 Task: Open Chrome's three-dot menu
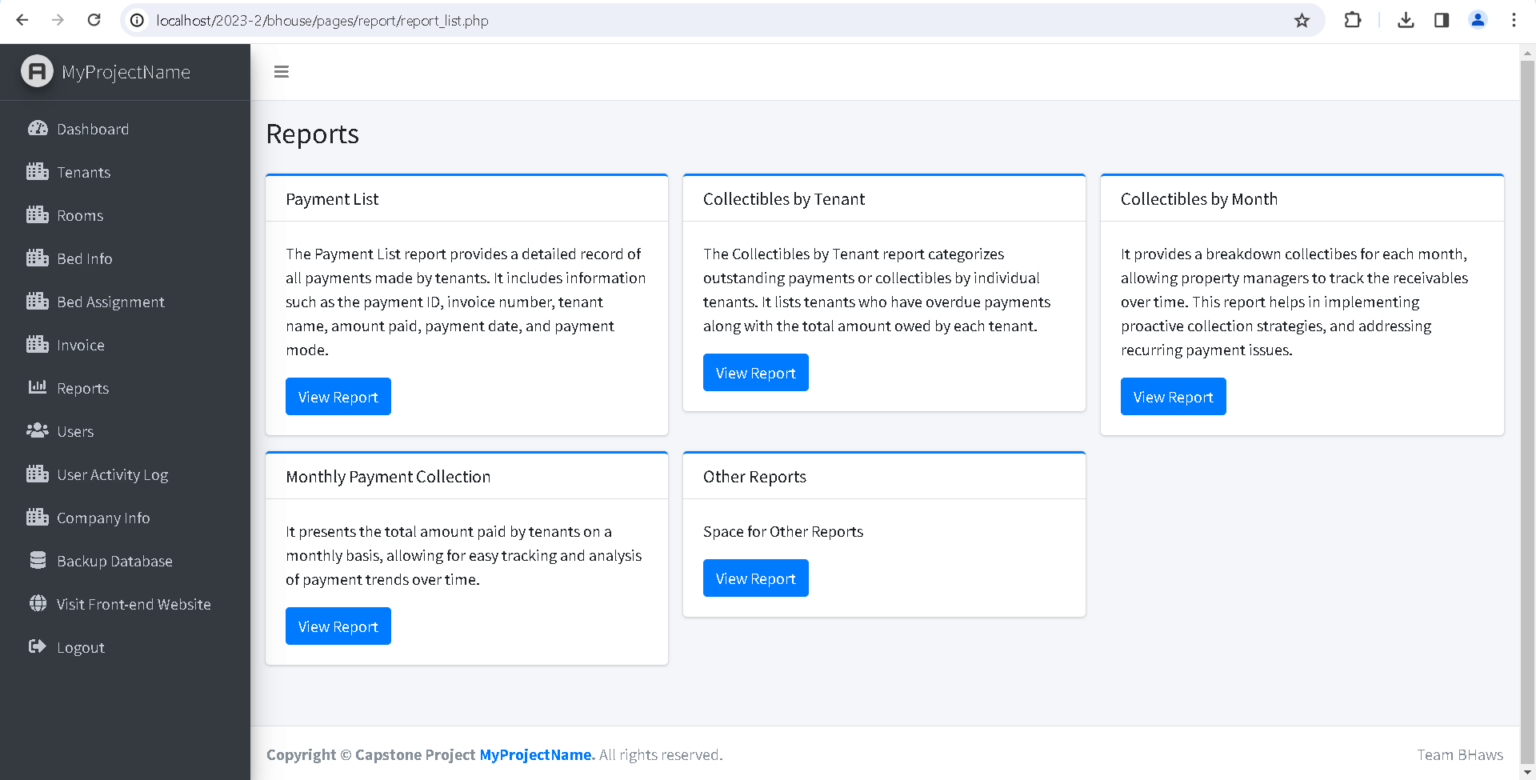pos(1513,20)
